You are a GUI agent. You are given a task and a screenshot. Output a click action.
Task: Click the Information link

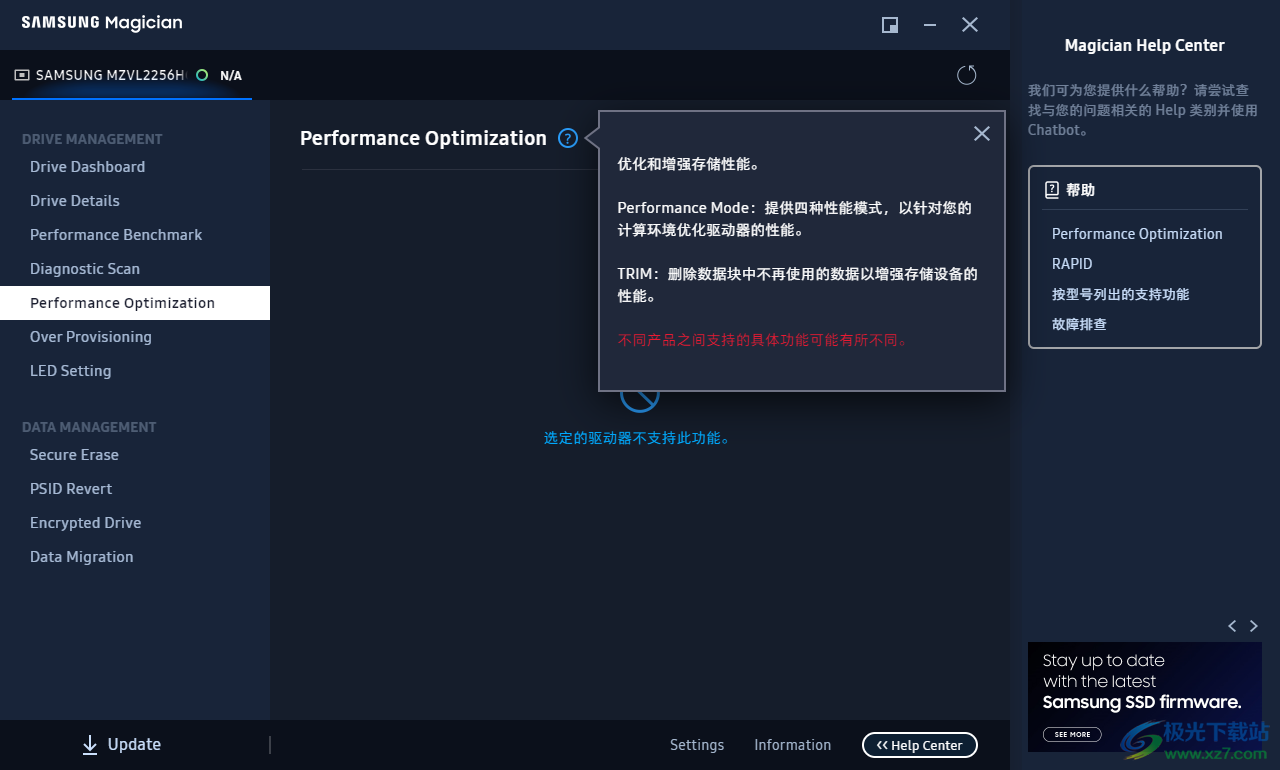click(x=792, y=745)
